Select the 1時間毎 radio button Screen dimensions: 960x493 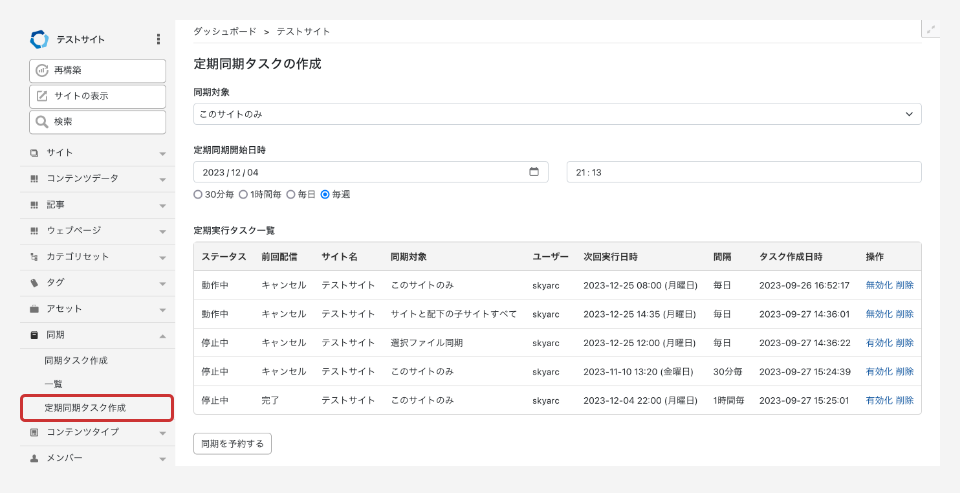click(x=244, y=195)
